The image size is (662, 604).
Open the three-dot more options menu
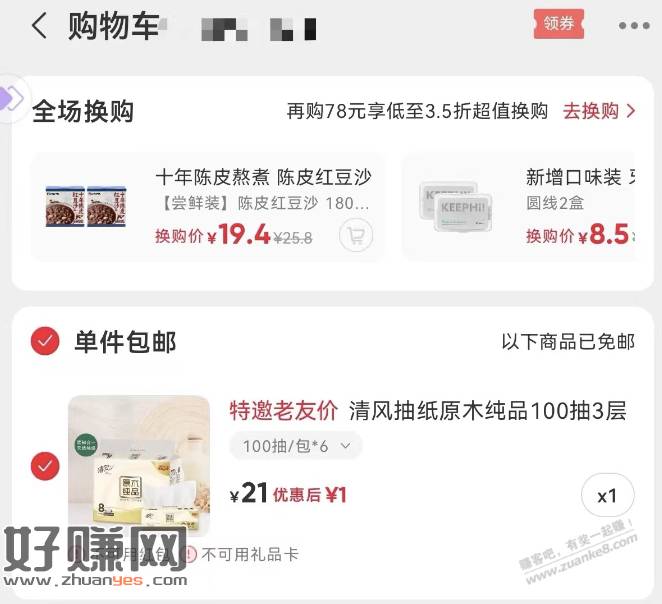pos(634,26)
